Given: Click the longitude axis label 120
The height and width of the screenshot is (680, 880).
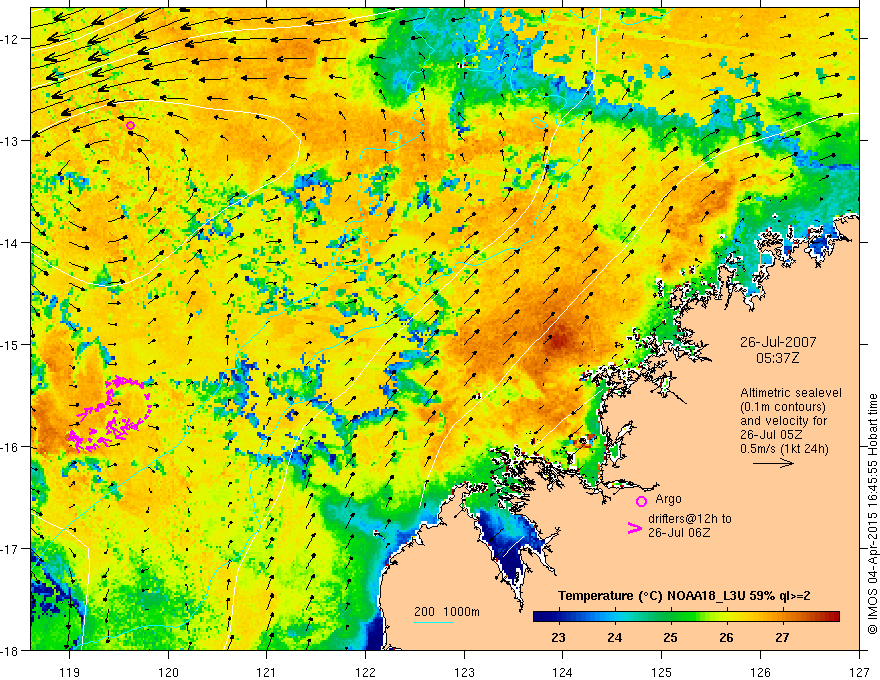Looking at the screenshot, I should click(x=168, y=672).
